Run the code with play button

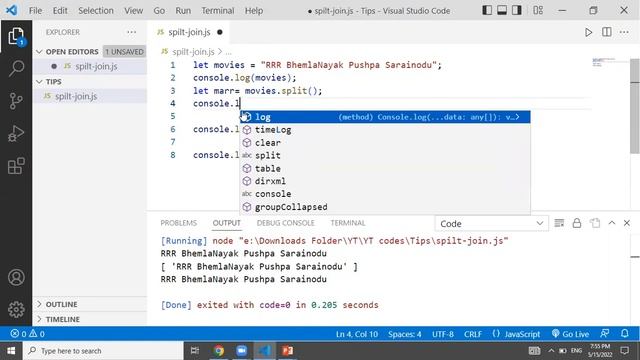click(588, 32)
